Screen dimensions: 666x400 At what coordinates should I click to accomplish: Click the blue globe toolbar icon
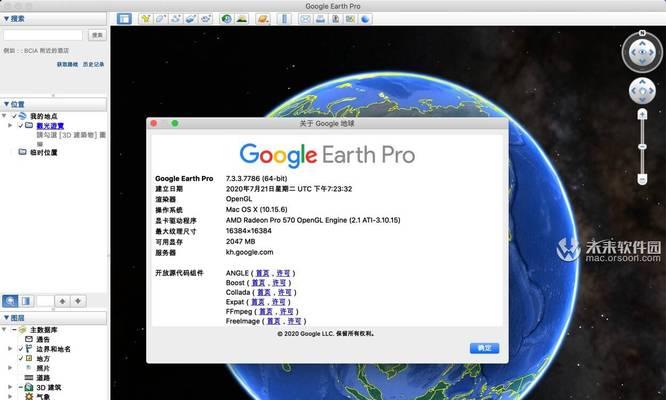tap(365, 19)
